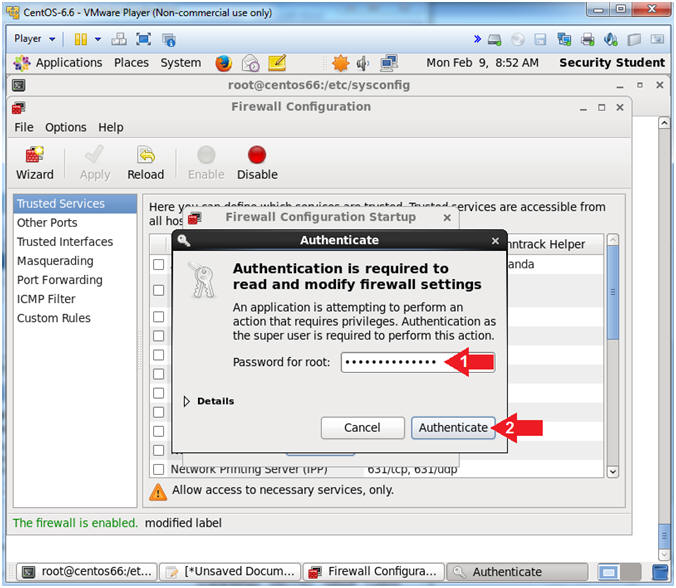Close the Firewall Configuration Startup dialog
This screenshot has width=676, height=588.
click(x=447, y=218)
